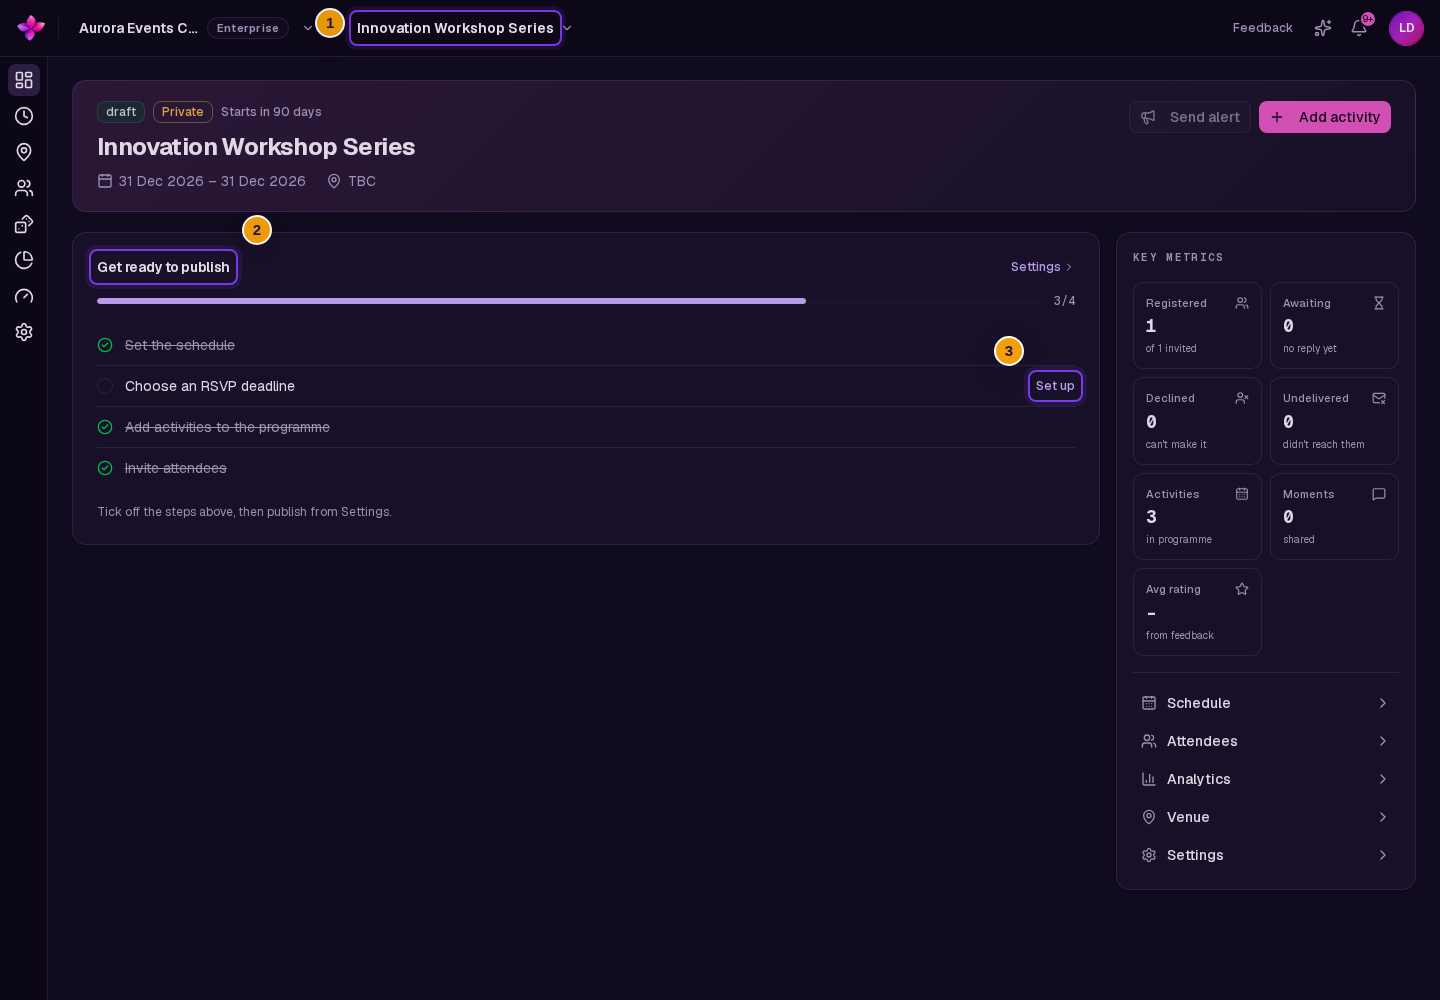The width and height of the screenshot is (1440, 1000).
Task: Click Set up for RSVP deadline
Action: [1055, 386]
